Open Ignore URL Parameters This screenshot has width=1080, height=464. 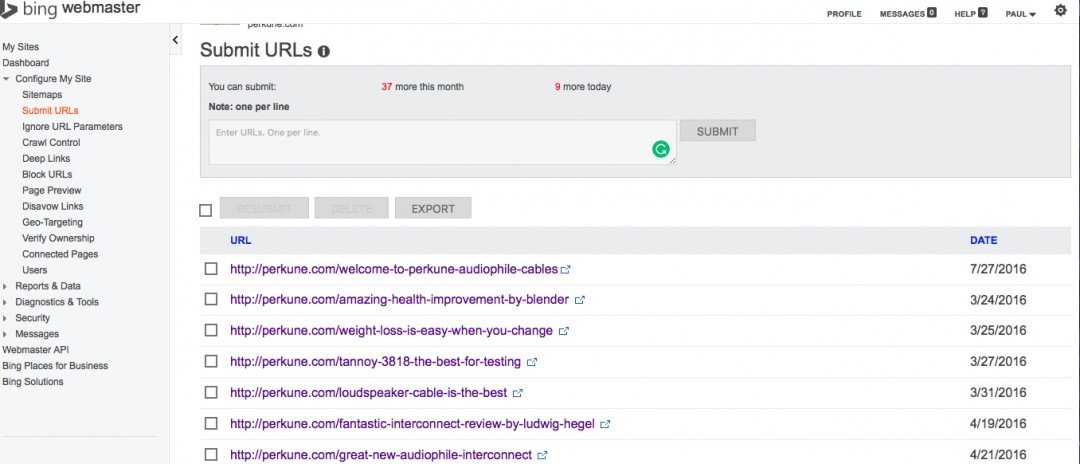click(x=72, y=127)
